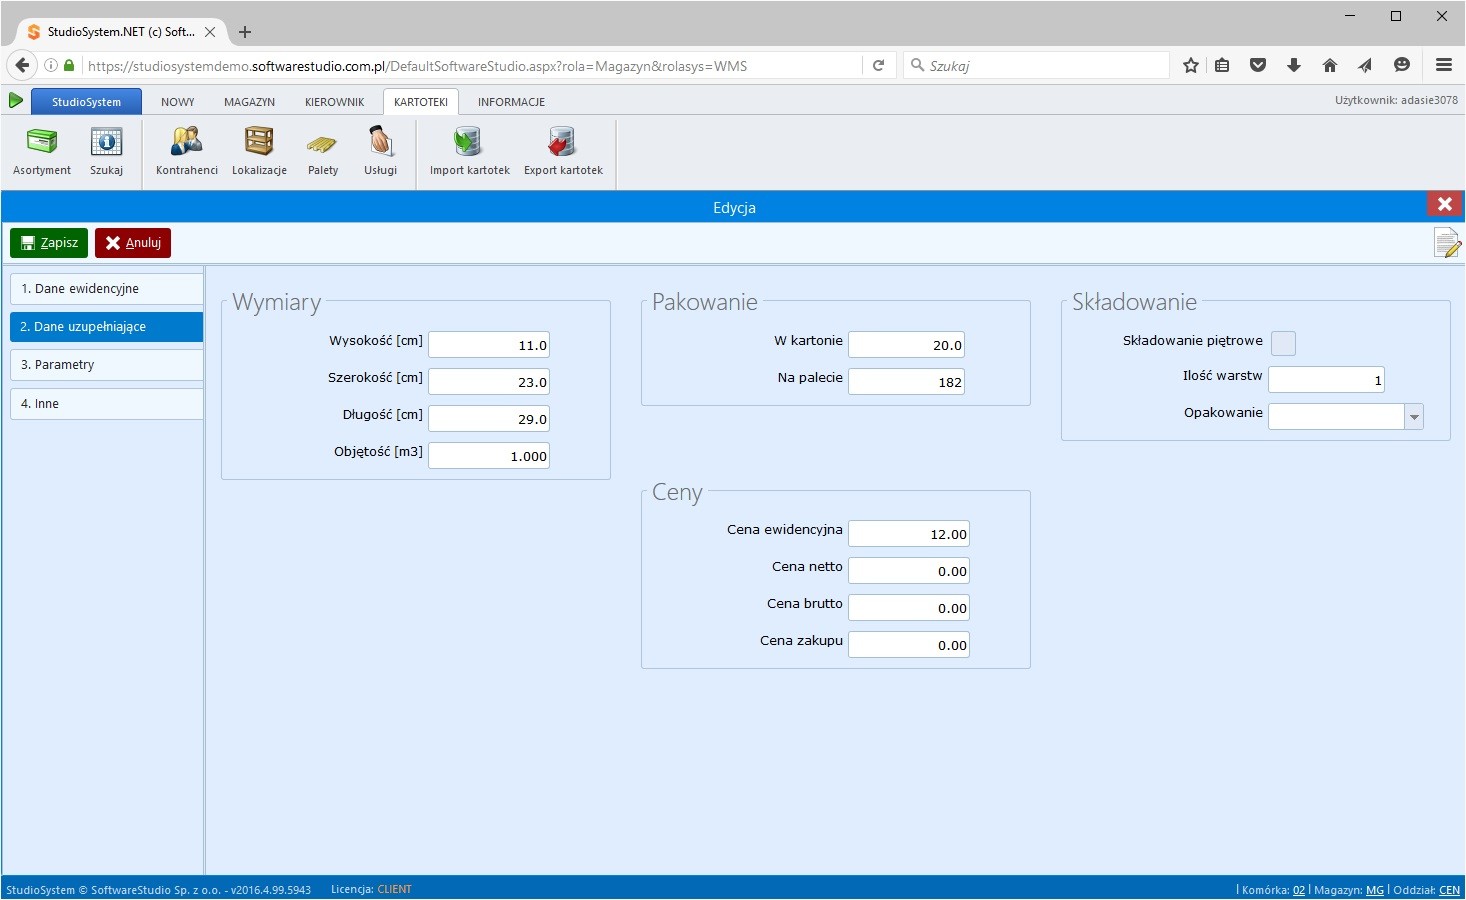This screenshot has height=900, width=1466.
Task: Click the Cena ewidencyjna field
Action: point(909,534)
